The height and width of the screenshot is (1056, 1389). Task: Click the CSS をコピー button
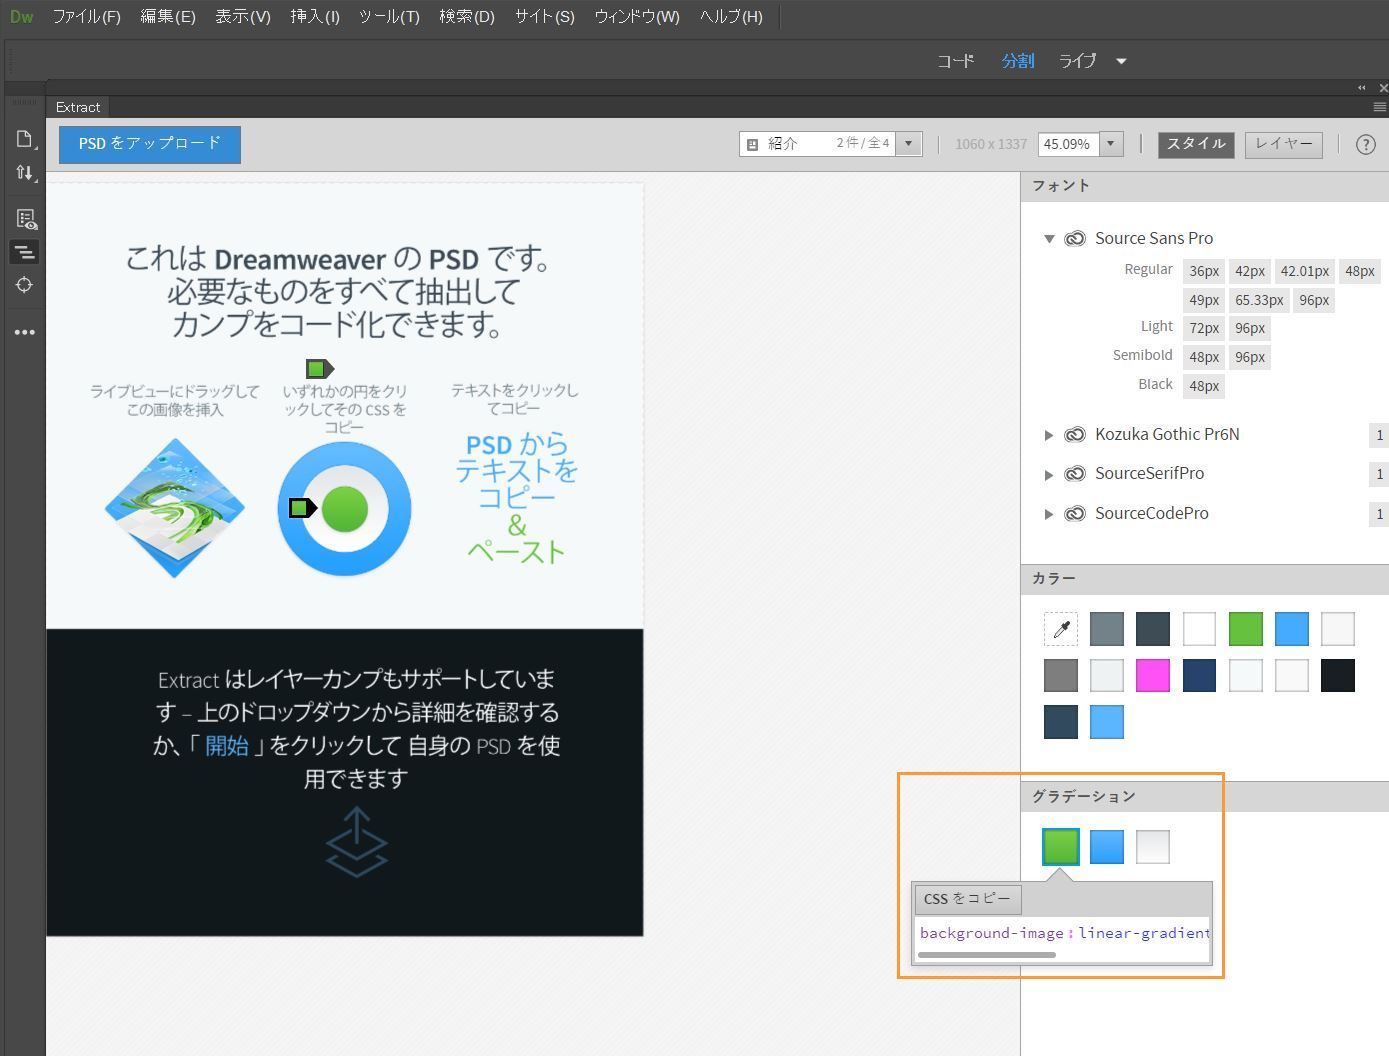click(967, 899)
